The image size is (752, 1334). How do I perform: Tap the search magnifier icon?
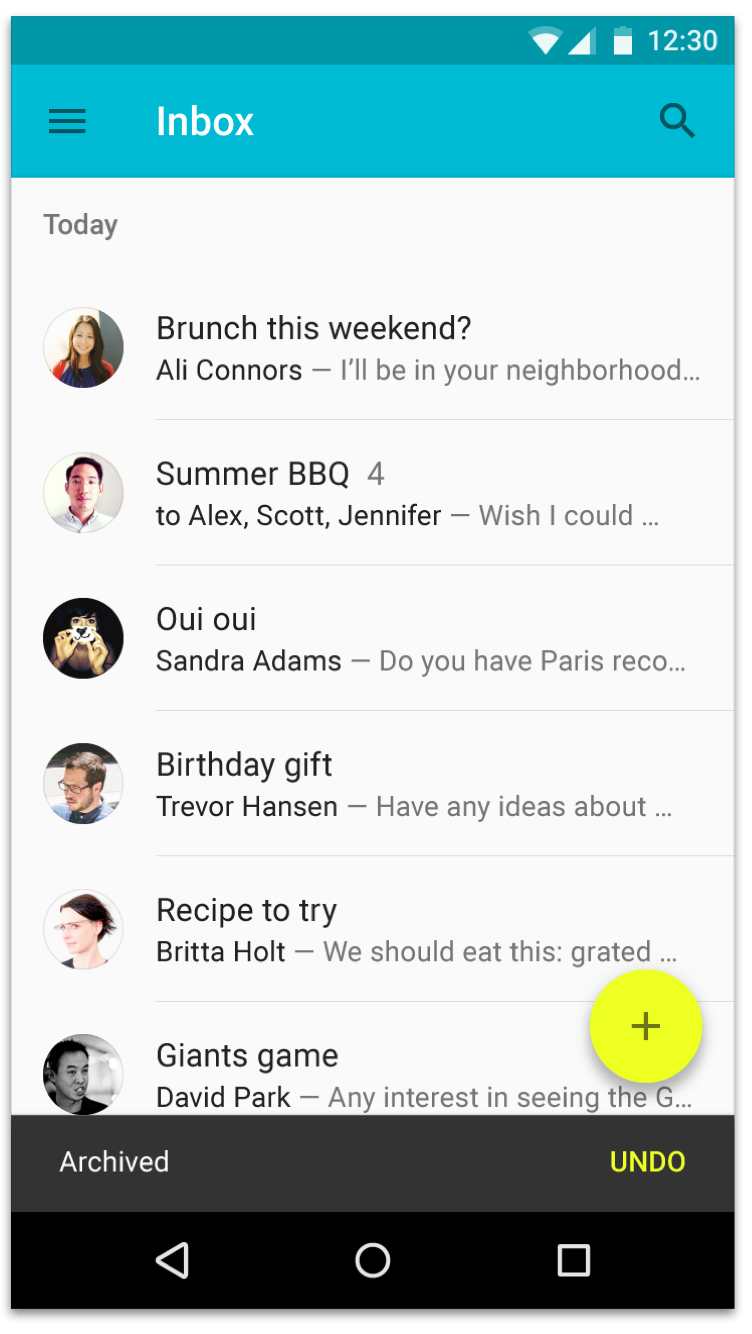coord(677,122)
